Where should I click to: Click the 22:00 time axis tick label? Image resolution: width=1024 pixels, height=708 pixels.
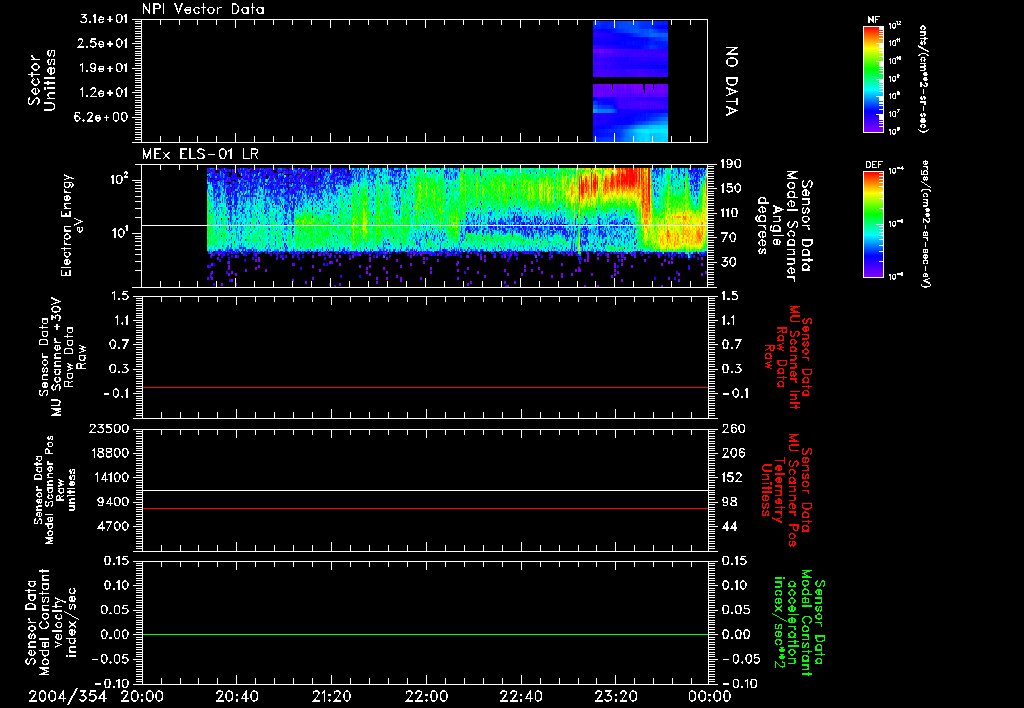tap(426, 696)
